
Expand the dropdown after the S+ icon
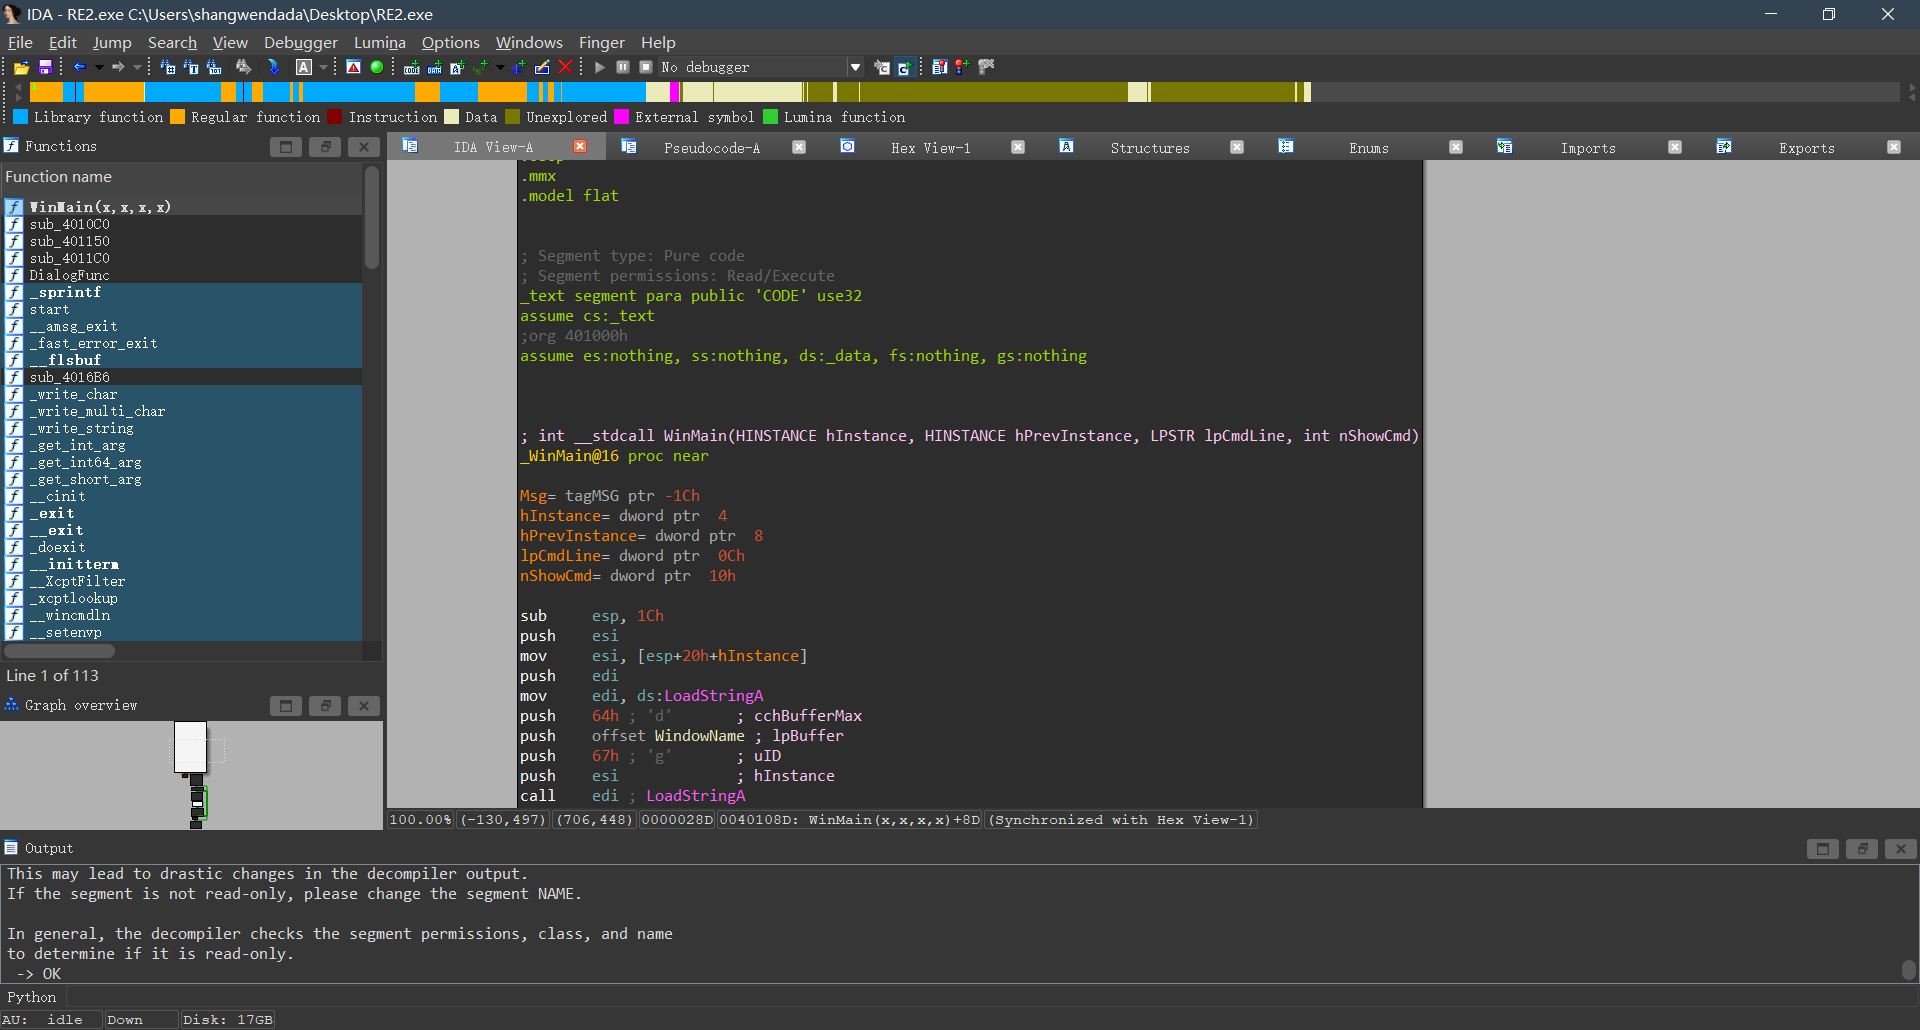[500, 67]
